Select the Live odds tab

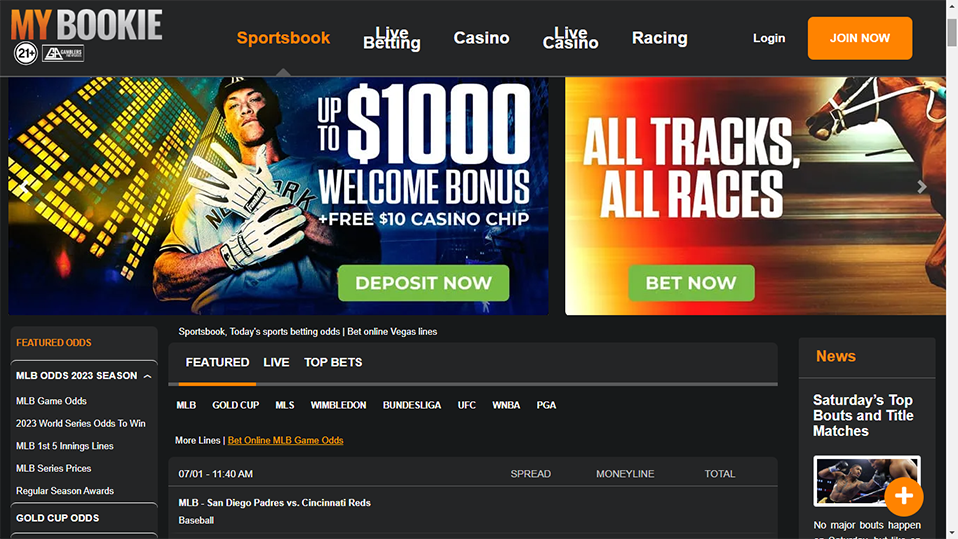(276, 362)
